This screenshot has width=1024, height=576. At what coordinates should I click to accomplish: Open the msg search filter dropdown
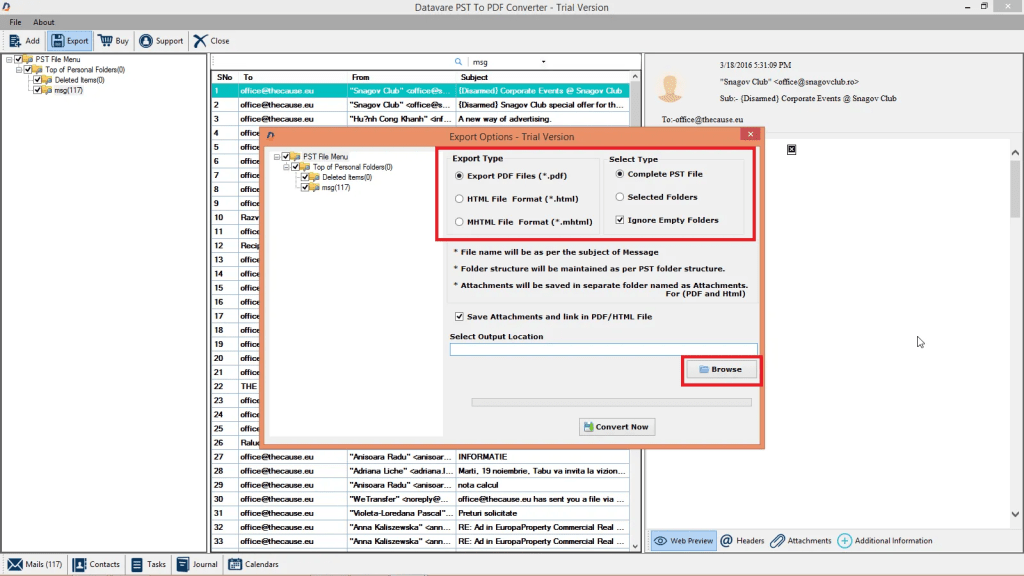point(543,62)
